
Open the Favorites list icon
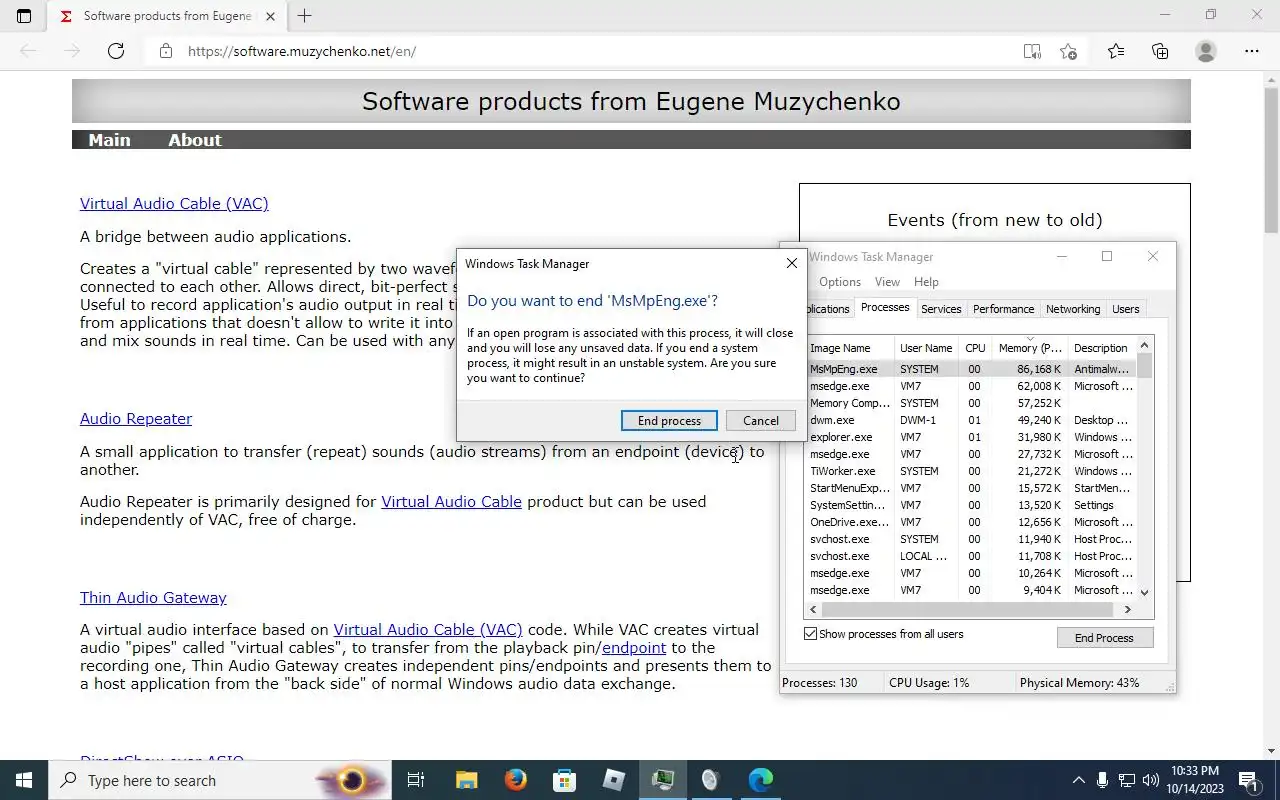1116,51
